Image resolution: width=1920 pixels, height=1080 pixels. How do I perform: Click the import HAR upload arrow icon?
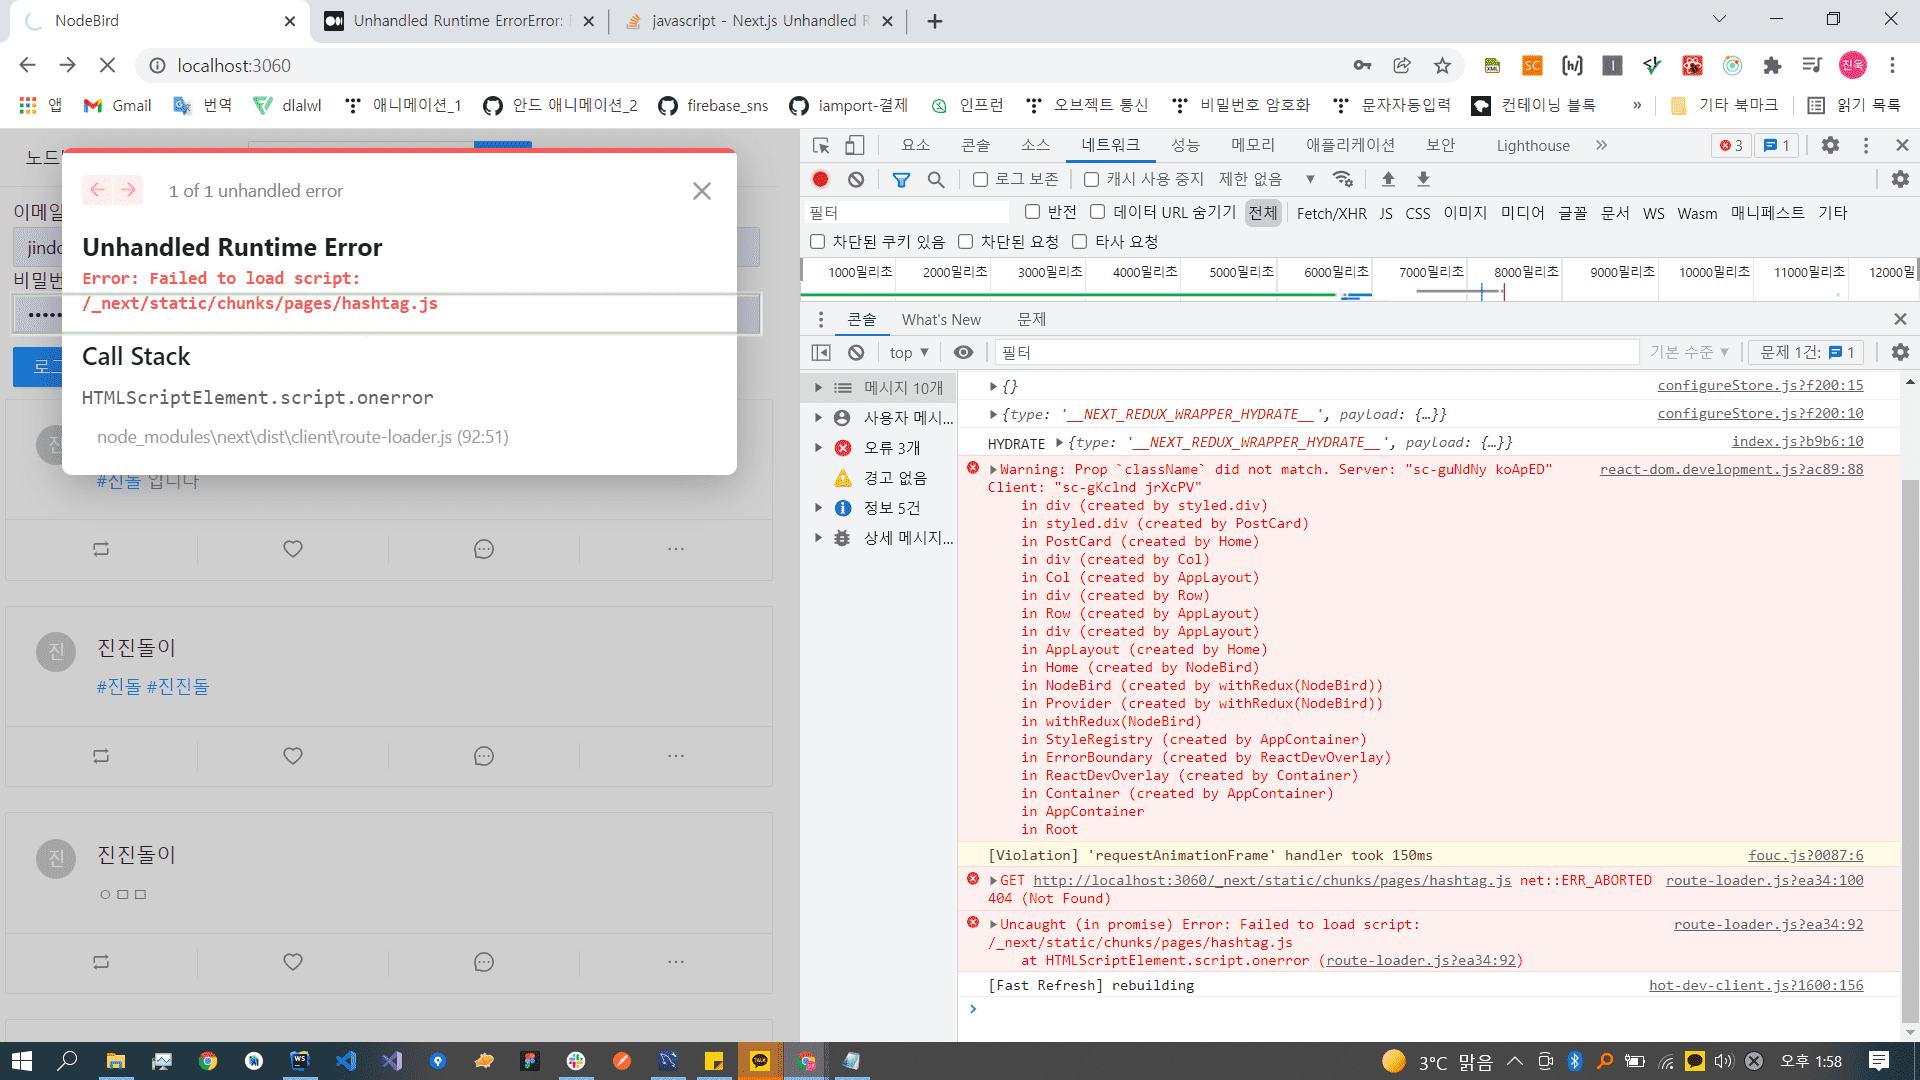pos(1388,179)
